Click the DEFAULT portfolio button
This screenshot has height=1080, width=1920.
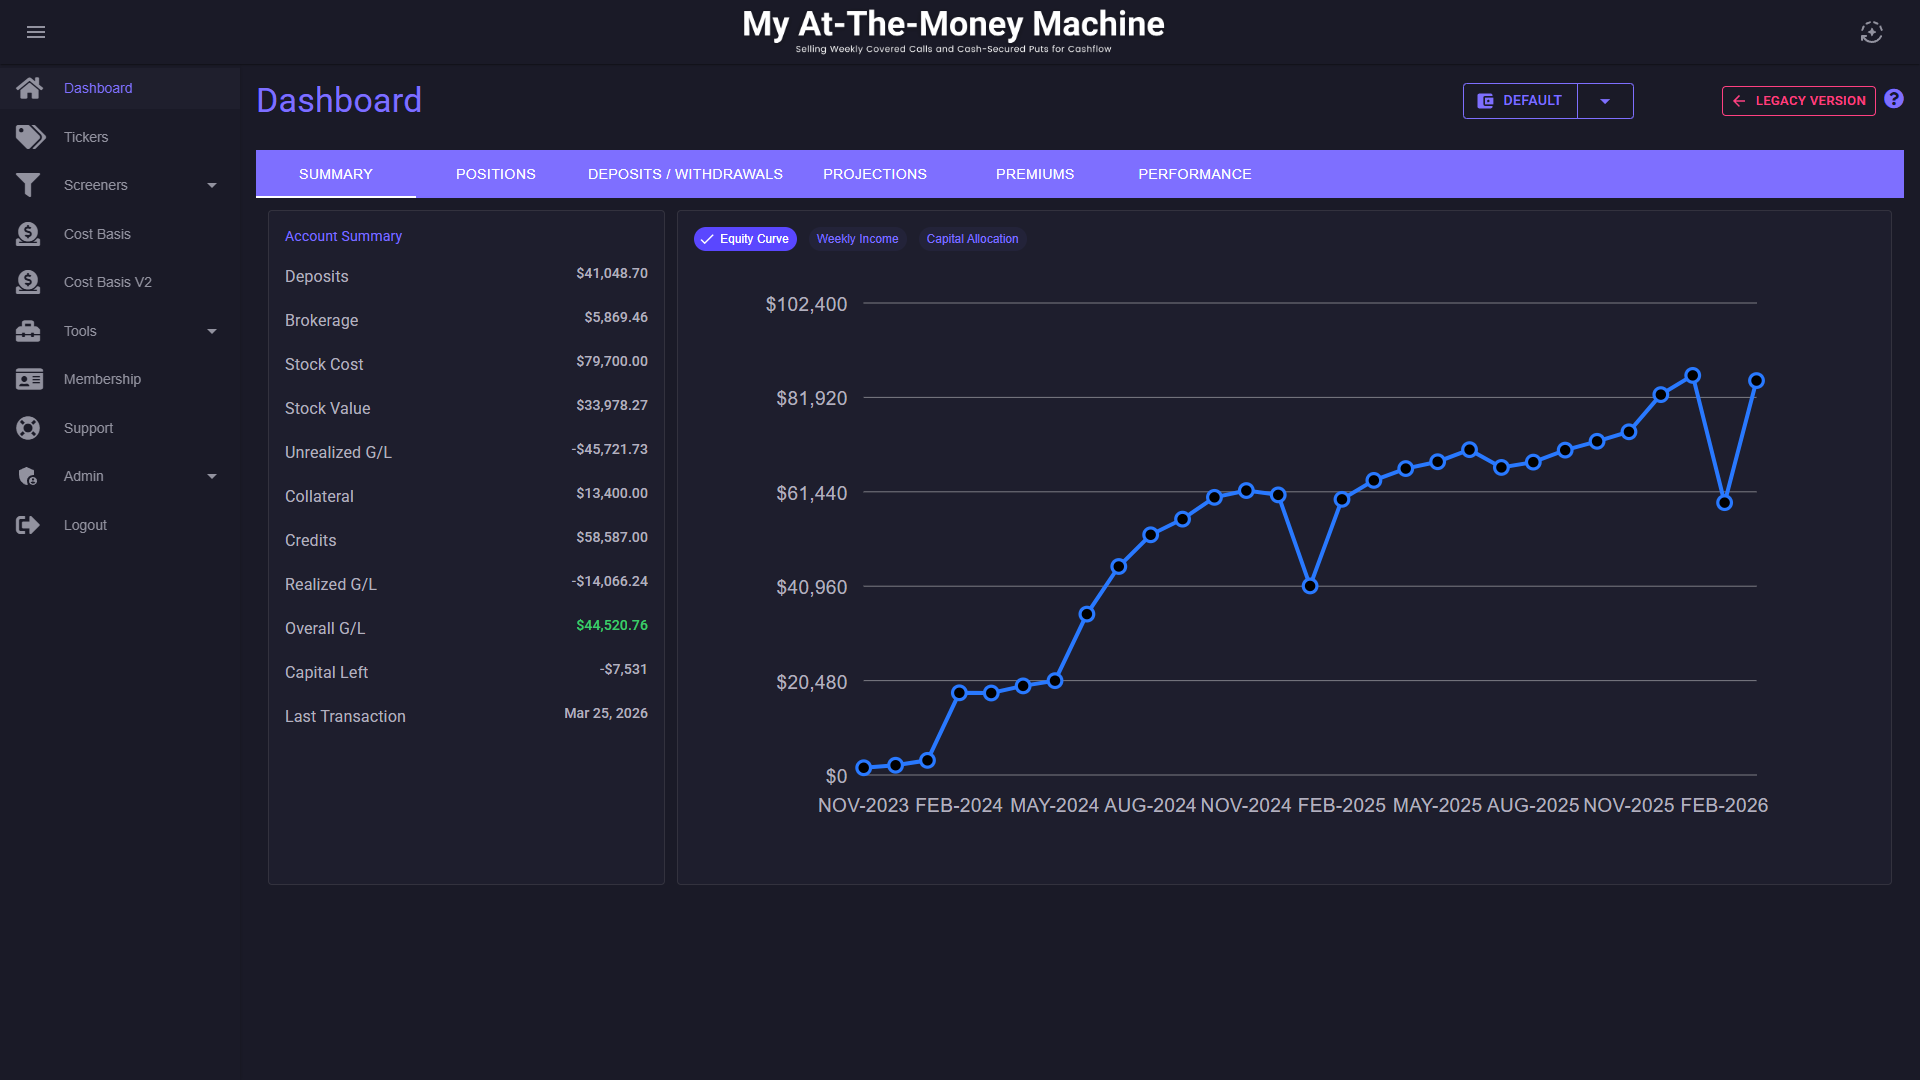click(x=1520, y=101)
